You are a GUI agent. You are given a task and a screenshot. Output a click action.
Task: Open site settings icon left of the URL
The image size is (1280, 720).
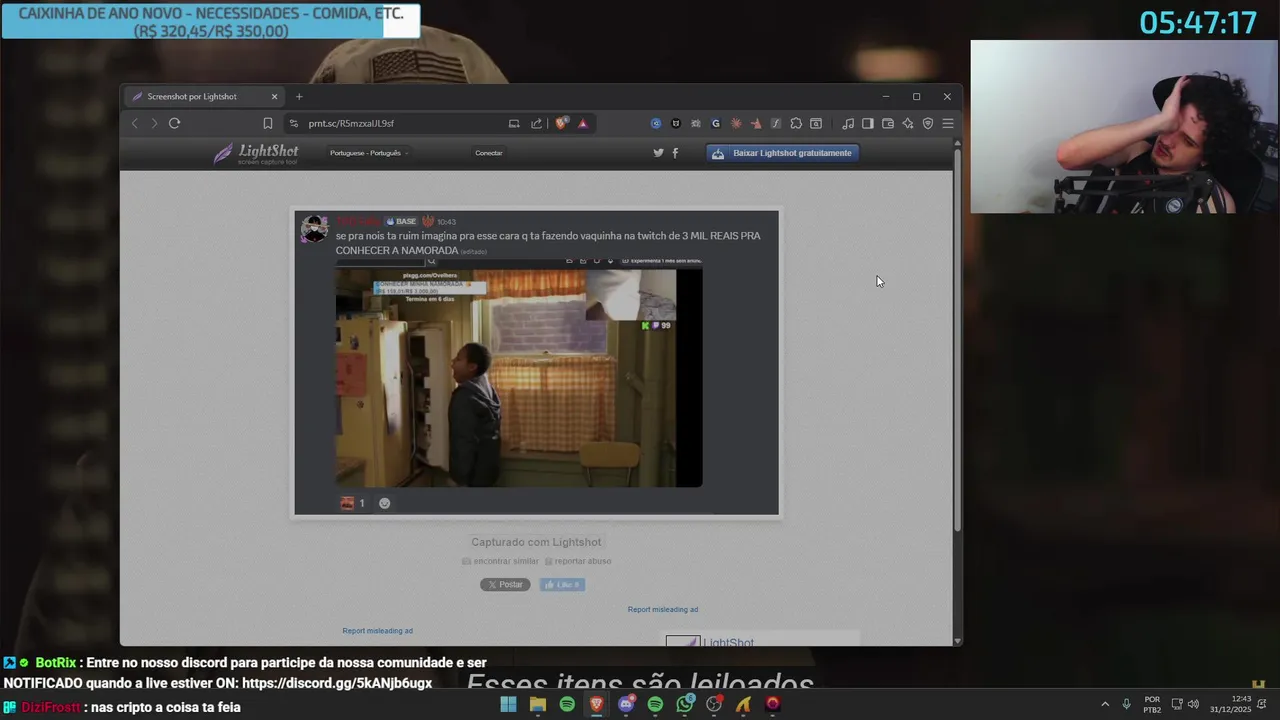[293, 123]
